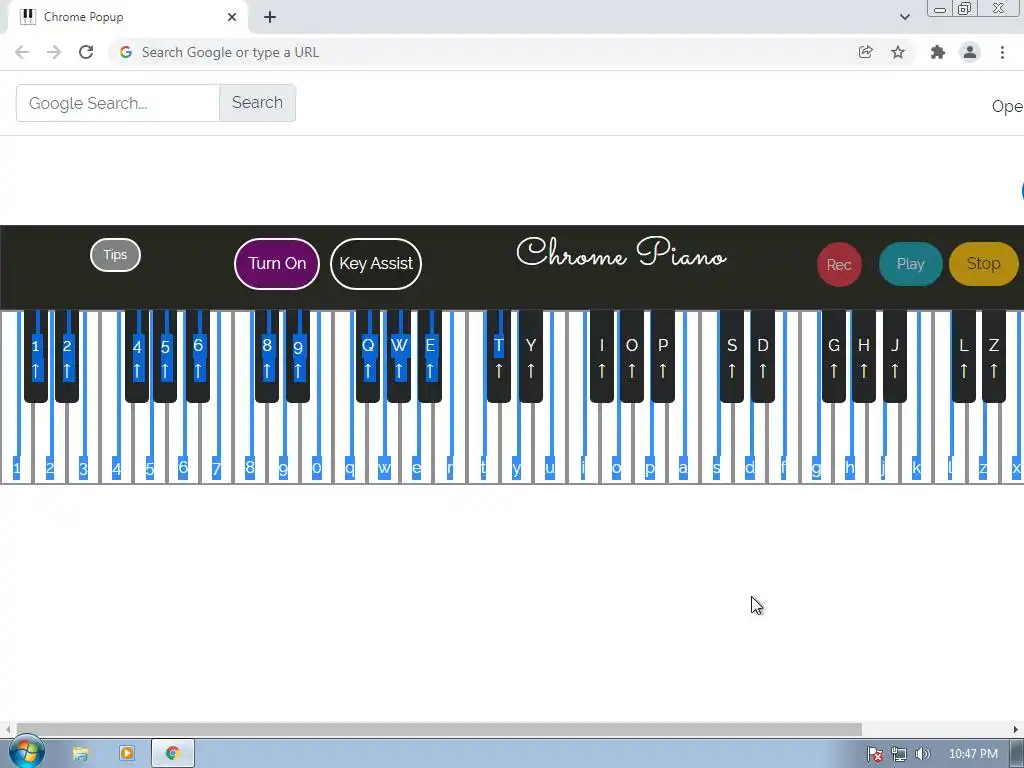Open the network tray icon
Screen dimensions: 1024x768
coord(899,754)
